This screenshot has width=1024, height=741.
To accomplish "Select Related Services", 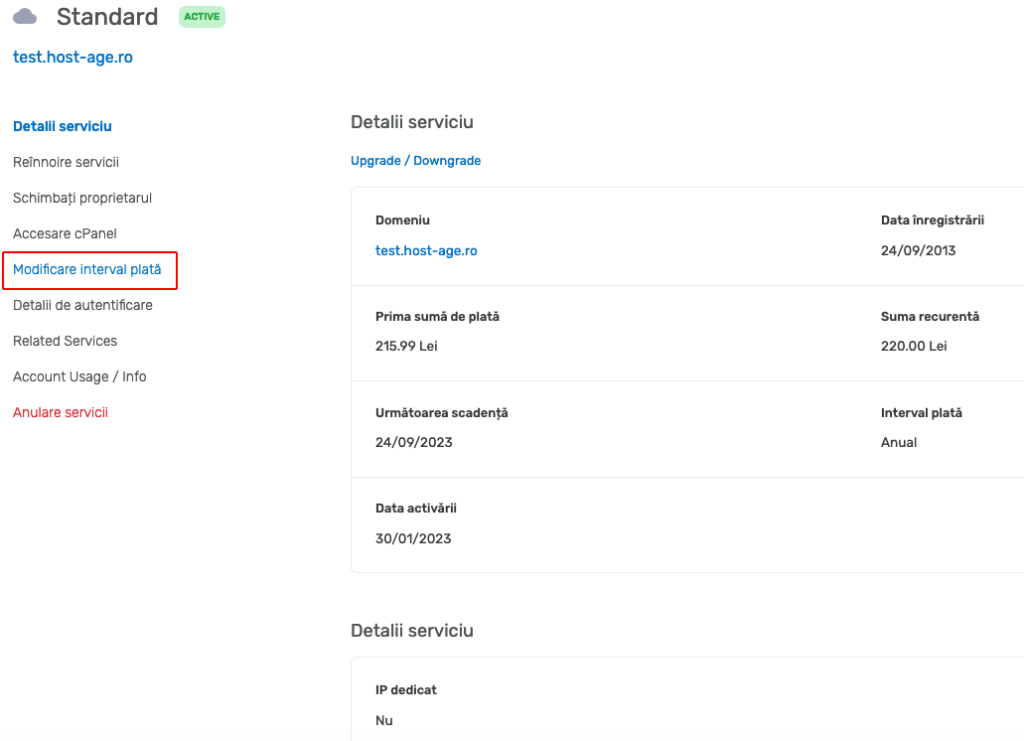I will tap(64, 340).
